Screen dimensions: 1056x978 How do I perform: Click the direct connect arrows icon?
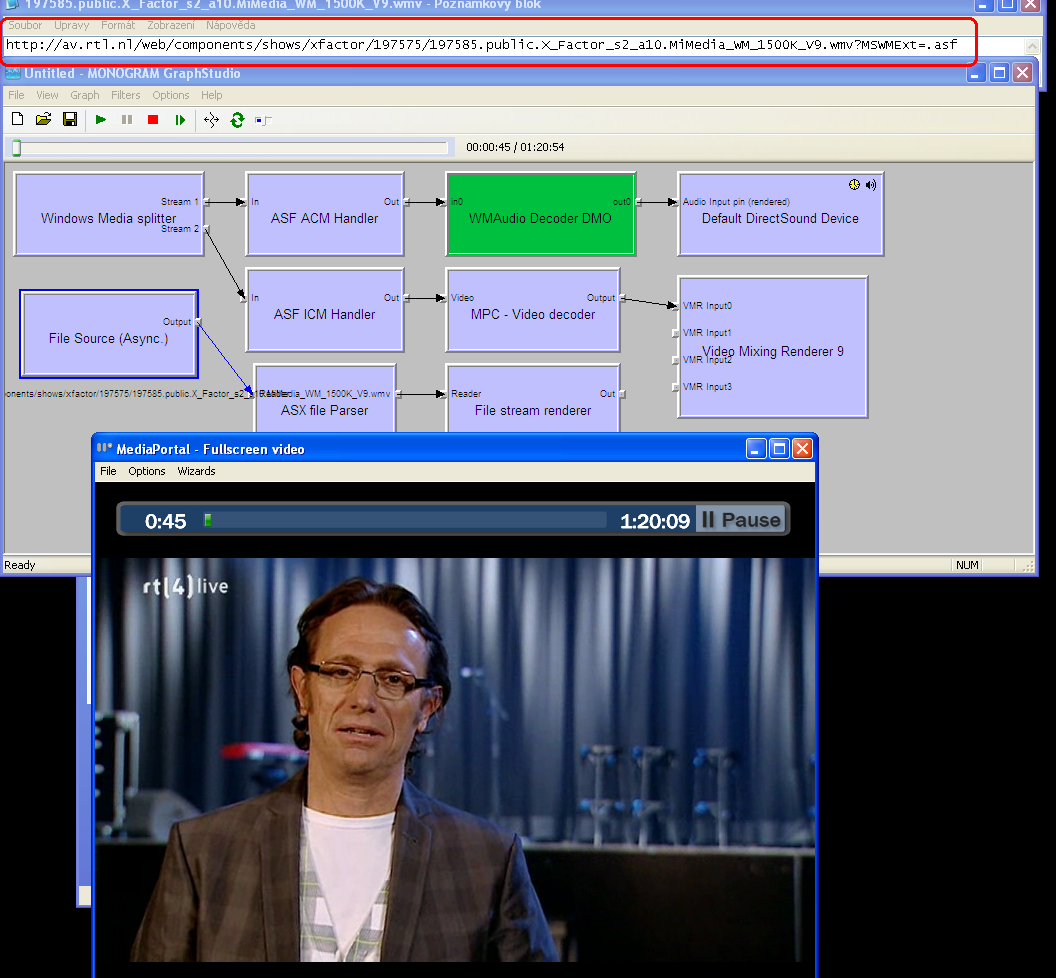[211, 120]
